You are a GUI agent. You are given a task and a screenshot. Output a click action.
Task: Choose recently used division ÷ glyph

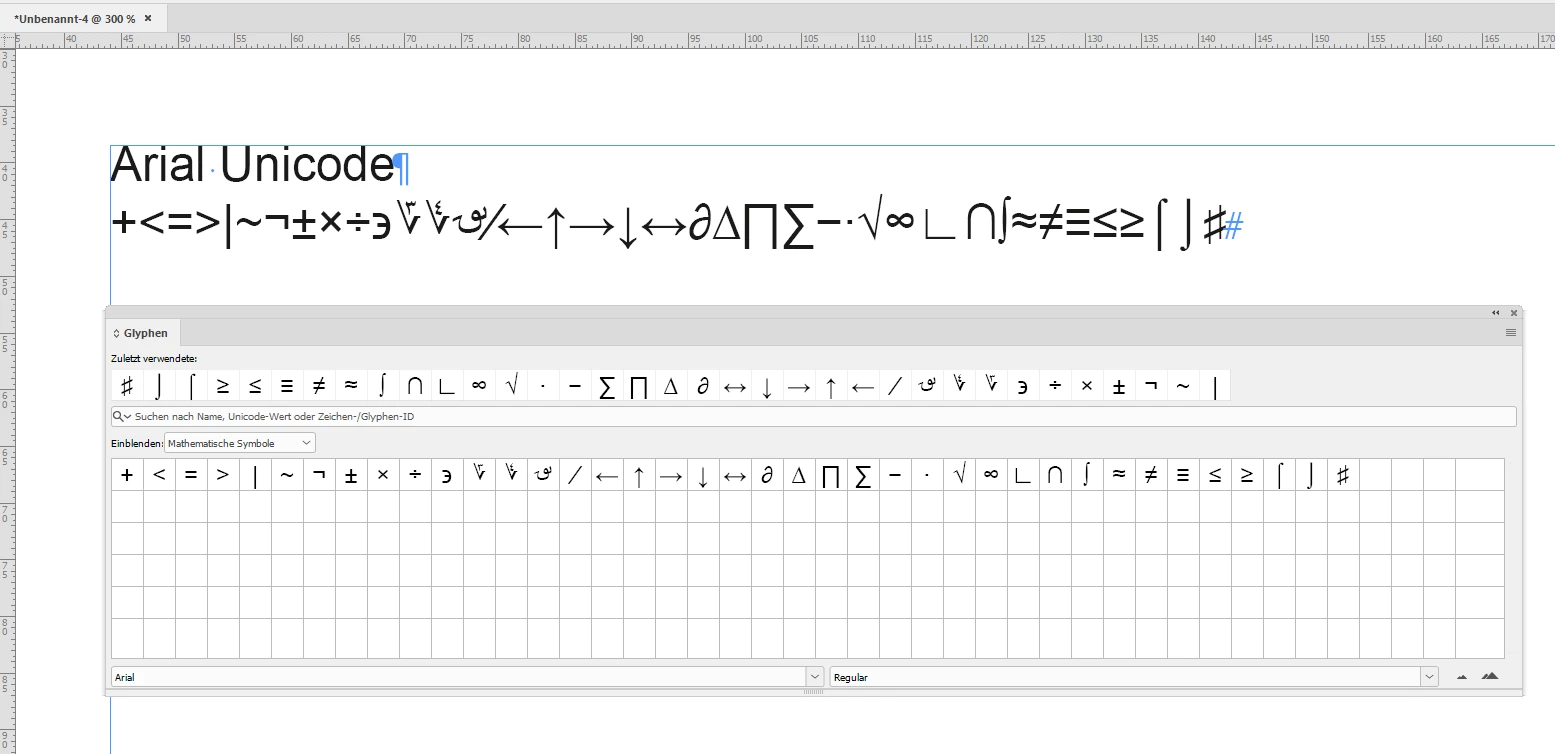[x=1055, y=386]
